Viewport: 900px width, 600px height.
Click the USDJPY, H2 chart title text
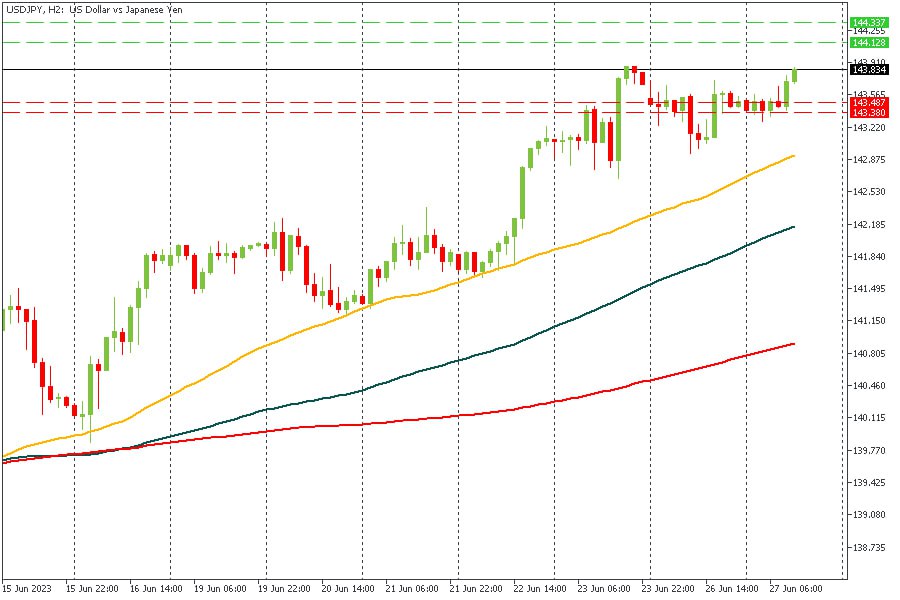95,10
